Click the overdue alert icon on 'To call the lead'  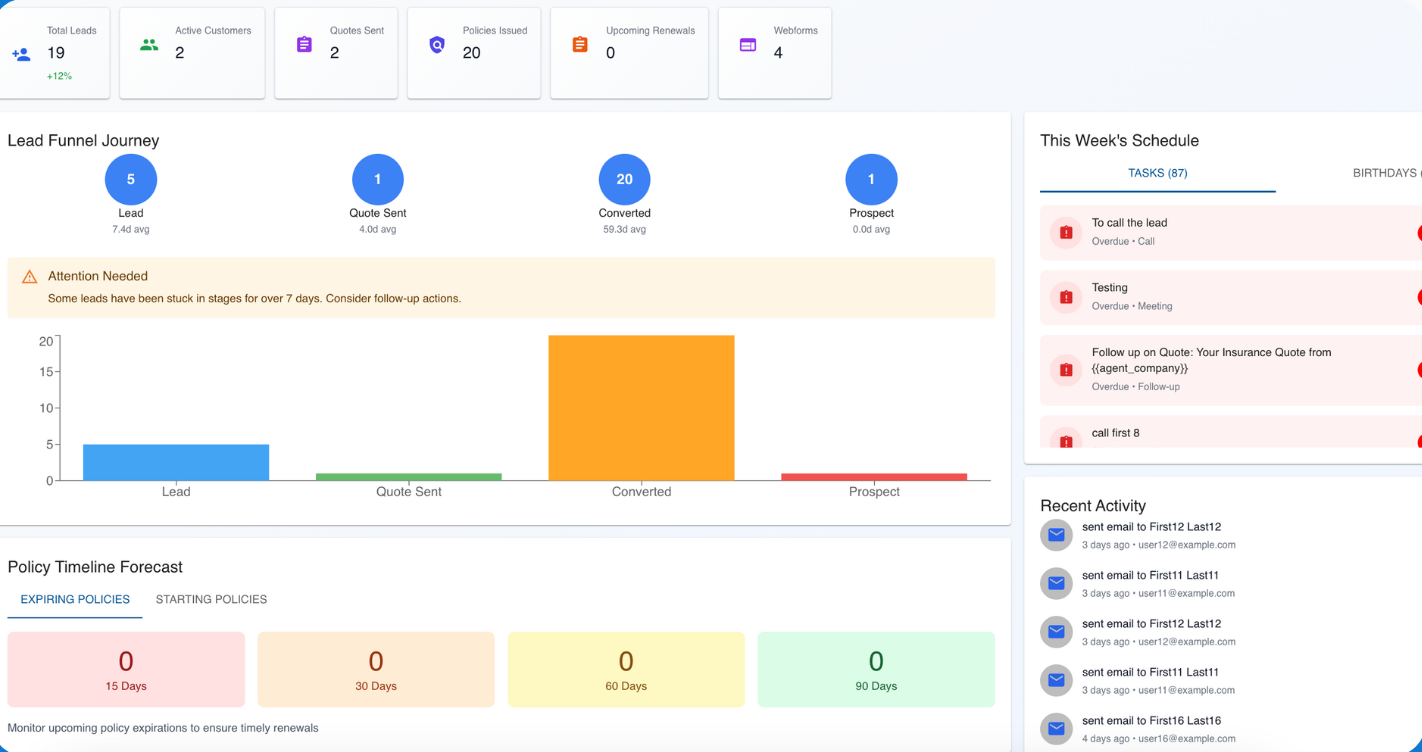1064,231
